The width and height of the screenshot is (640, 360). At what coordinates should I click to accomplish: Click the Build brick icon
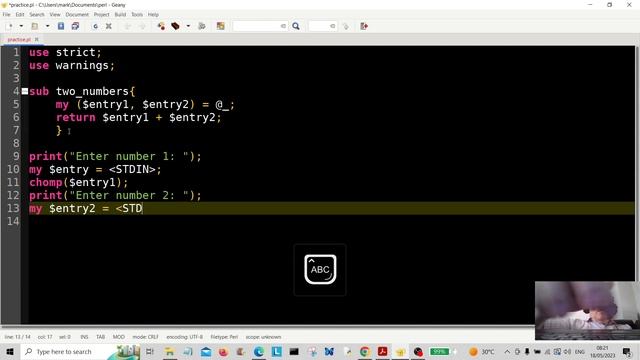tap(176, 26)
